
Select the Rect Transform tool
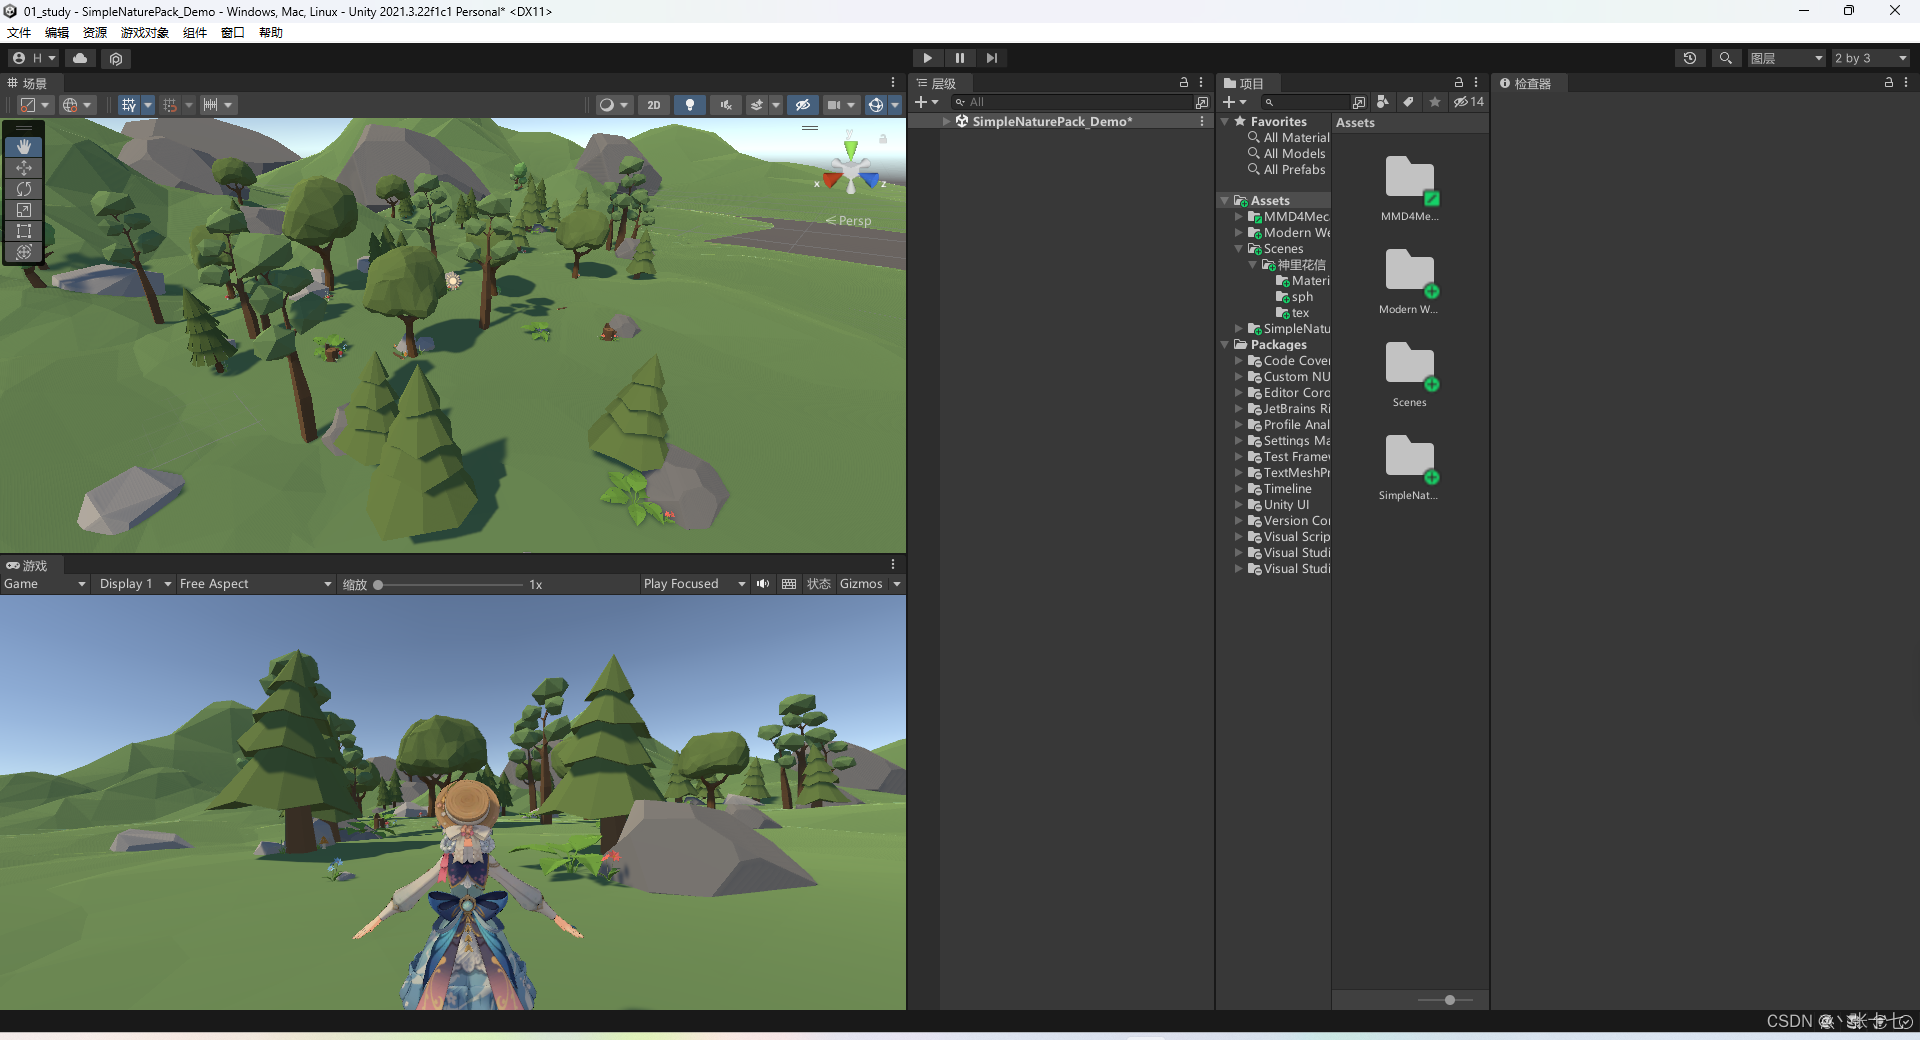click(x=23, y=231)
